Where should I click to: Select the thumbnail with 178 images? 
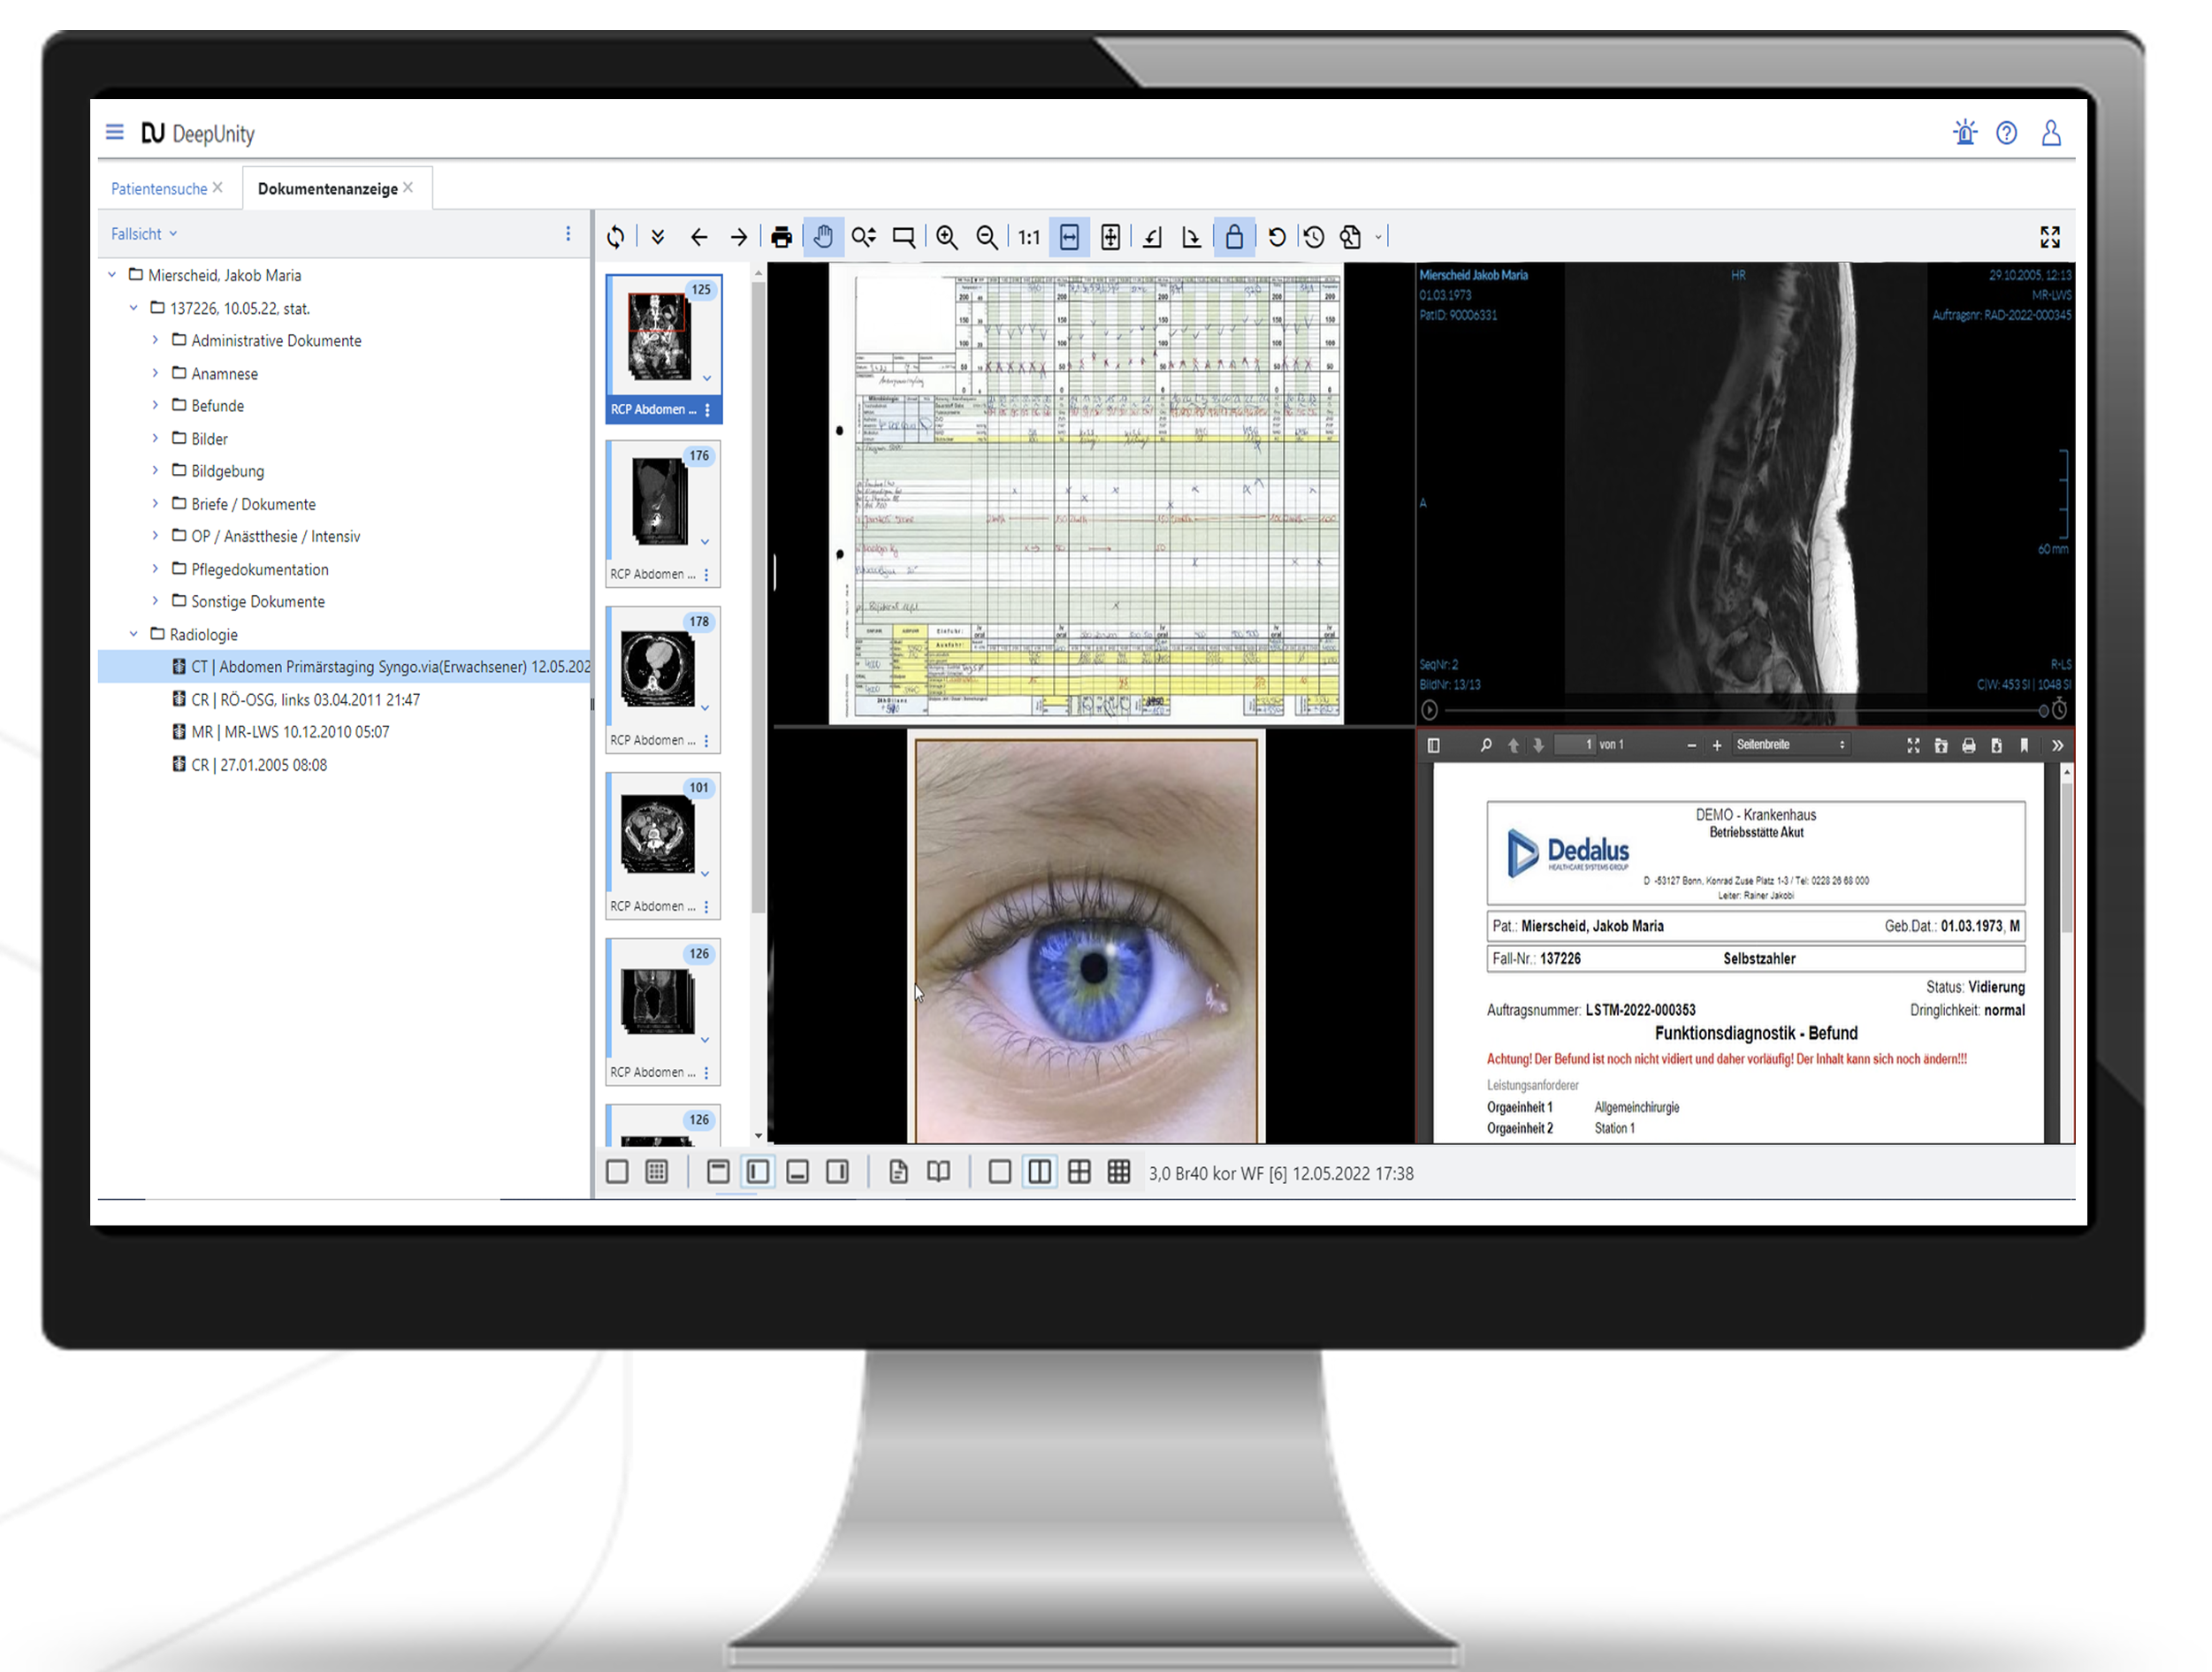[658, 670]
